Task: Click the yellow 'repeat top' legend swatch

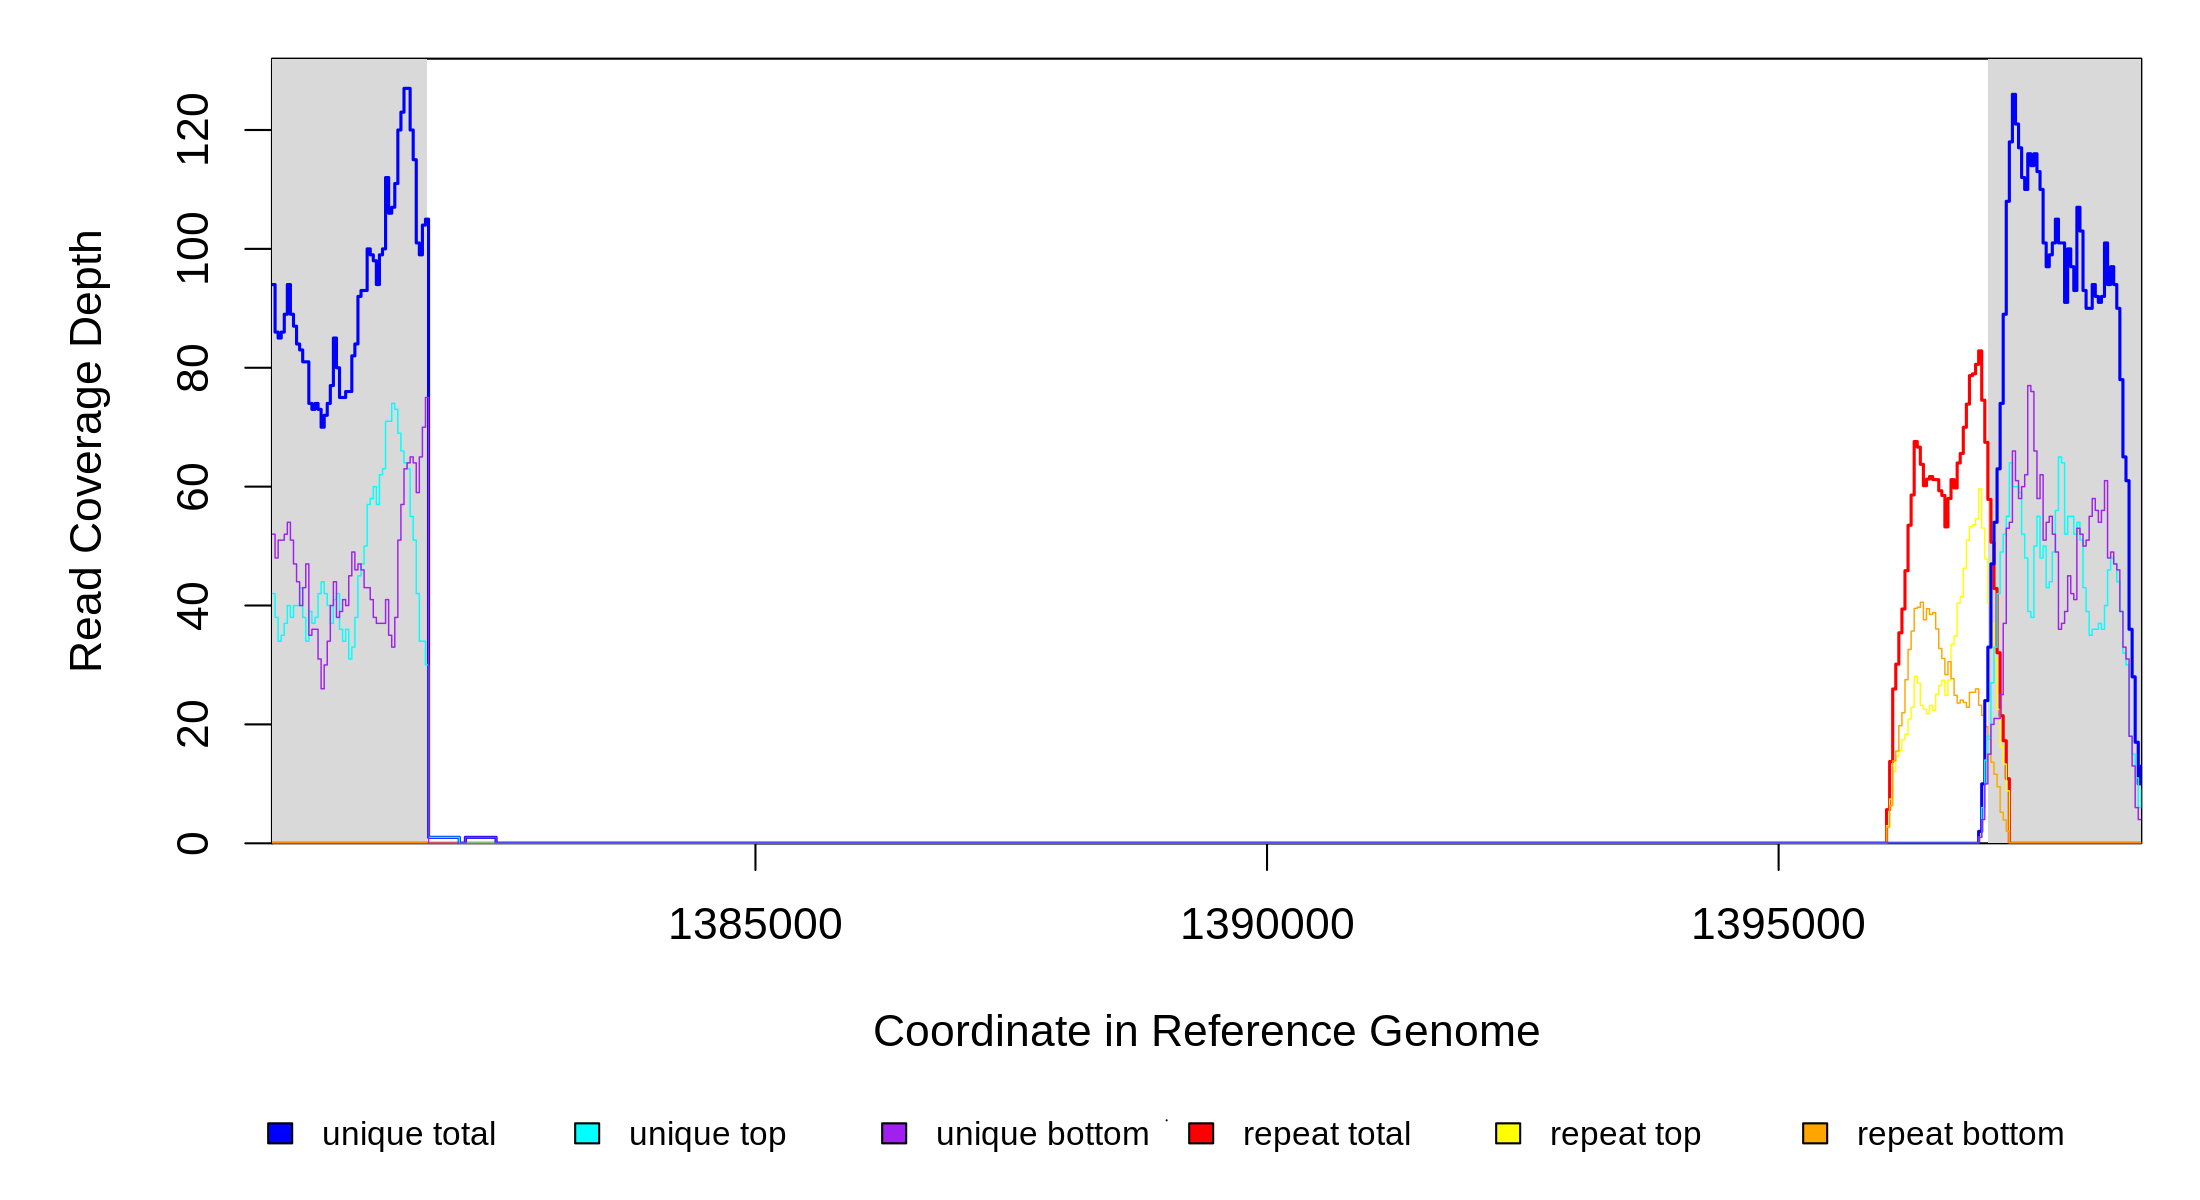Action: 1508,1133
